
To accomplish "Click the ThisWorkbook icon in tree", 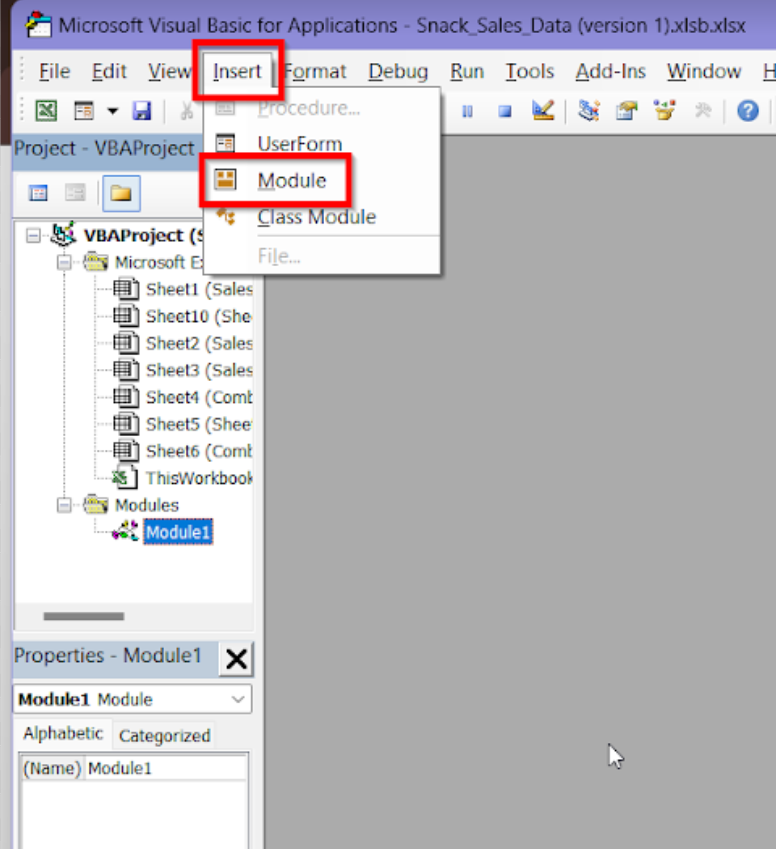I will click(x=125, y=477).
